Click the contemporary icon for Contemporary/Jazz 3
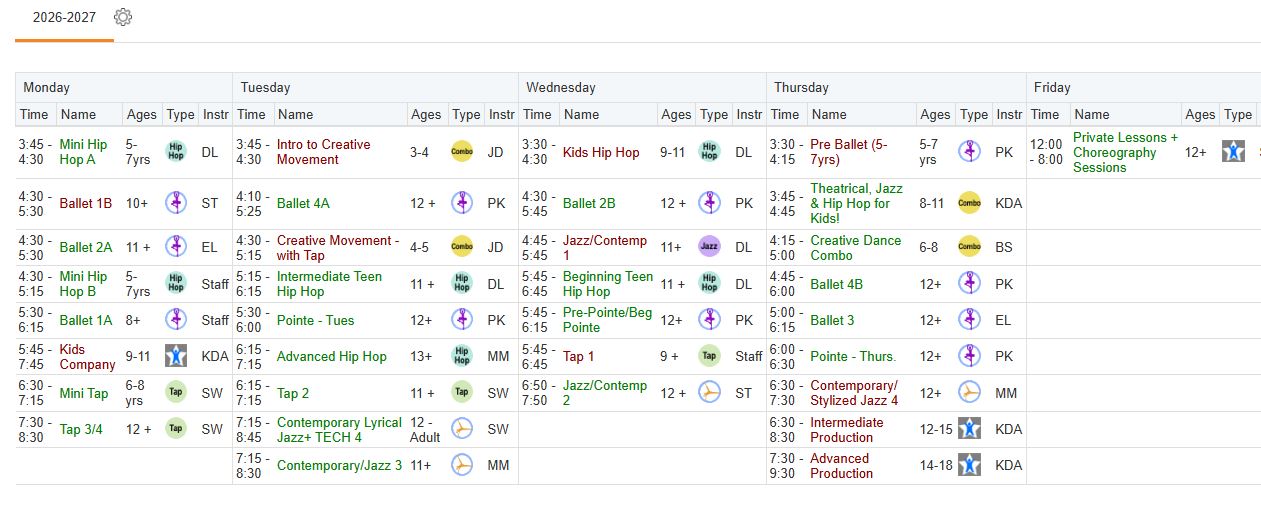The height and width of the screenshot is (520, 1261). pyautogui.click(x=462, y=465)
